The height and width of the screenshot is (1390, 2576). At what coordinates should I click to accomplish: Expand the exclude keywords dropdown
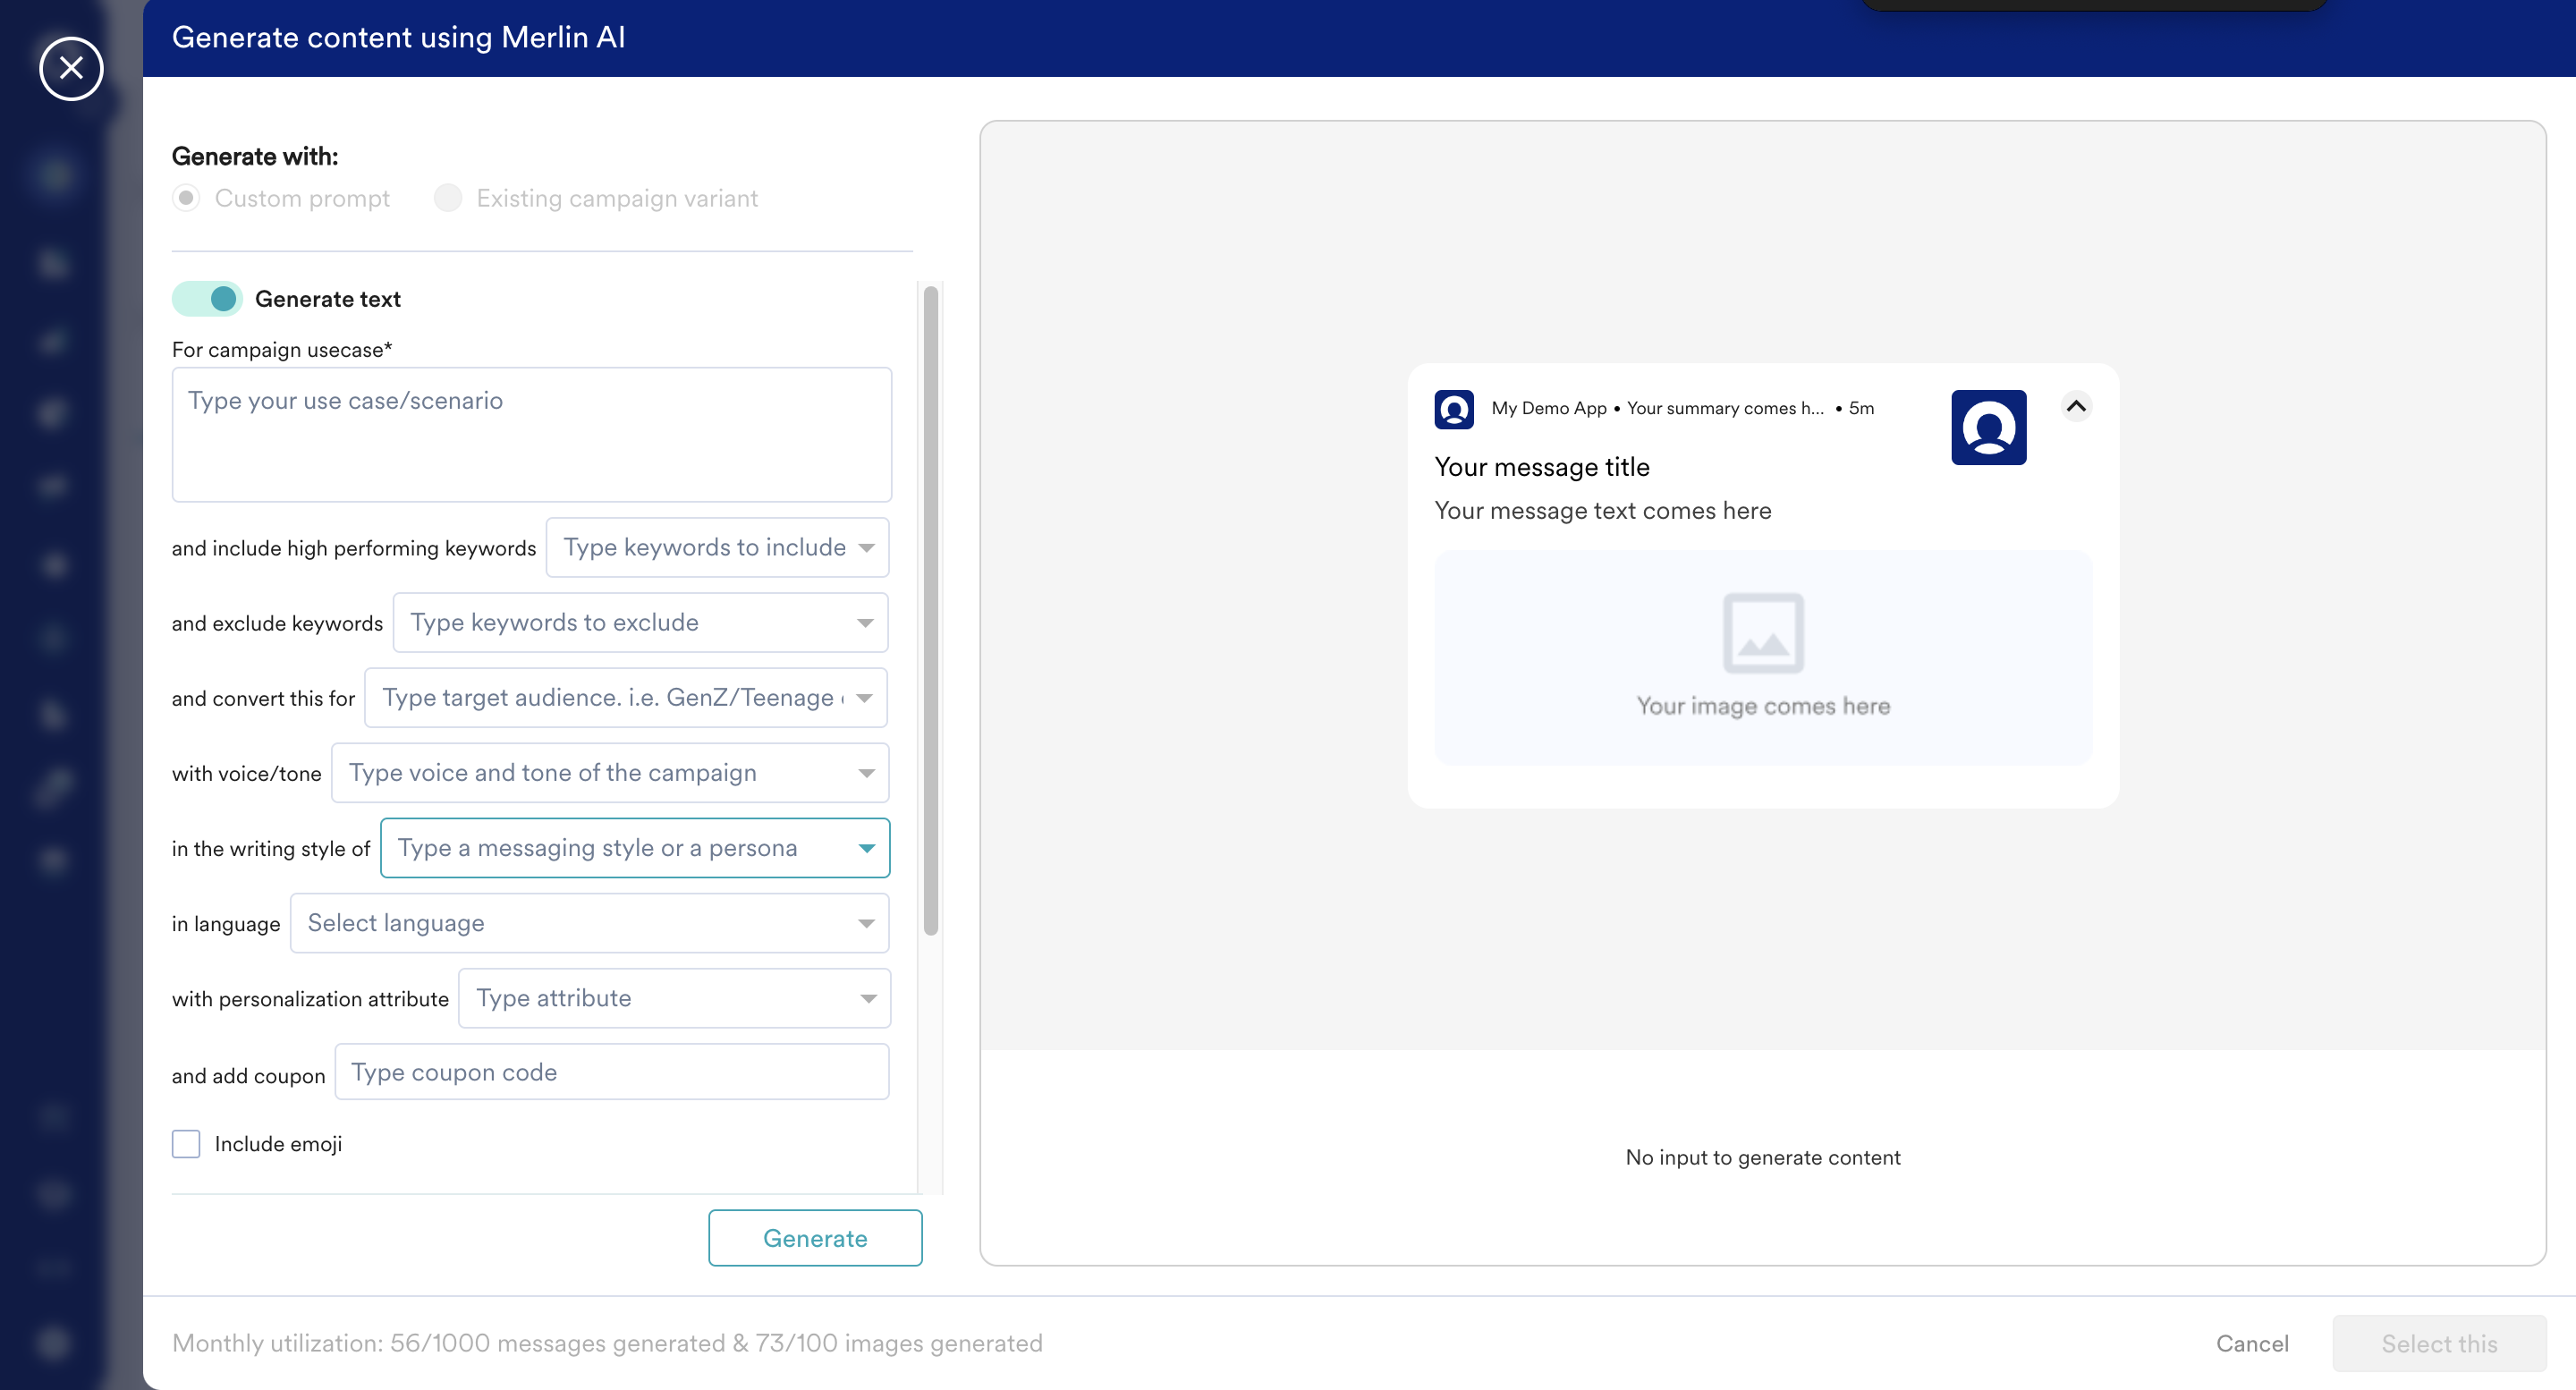point(866,622)
